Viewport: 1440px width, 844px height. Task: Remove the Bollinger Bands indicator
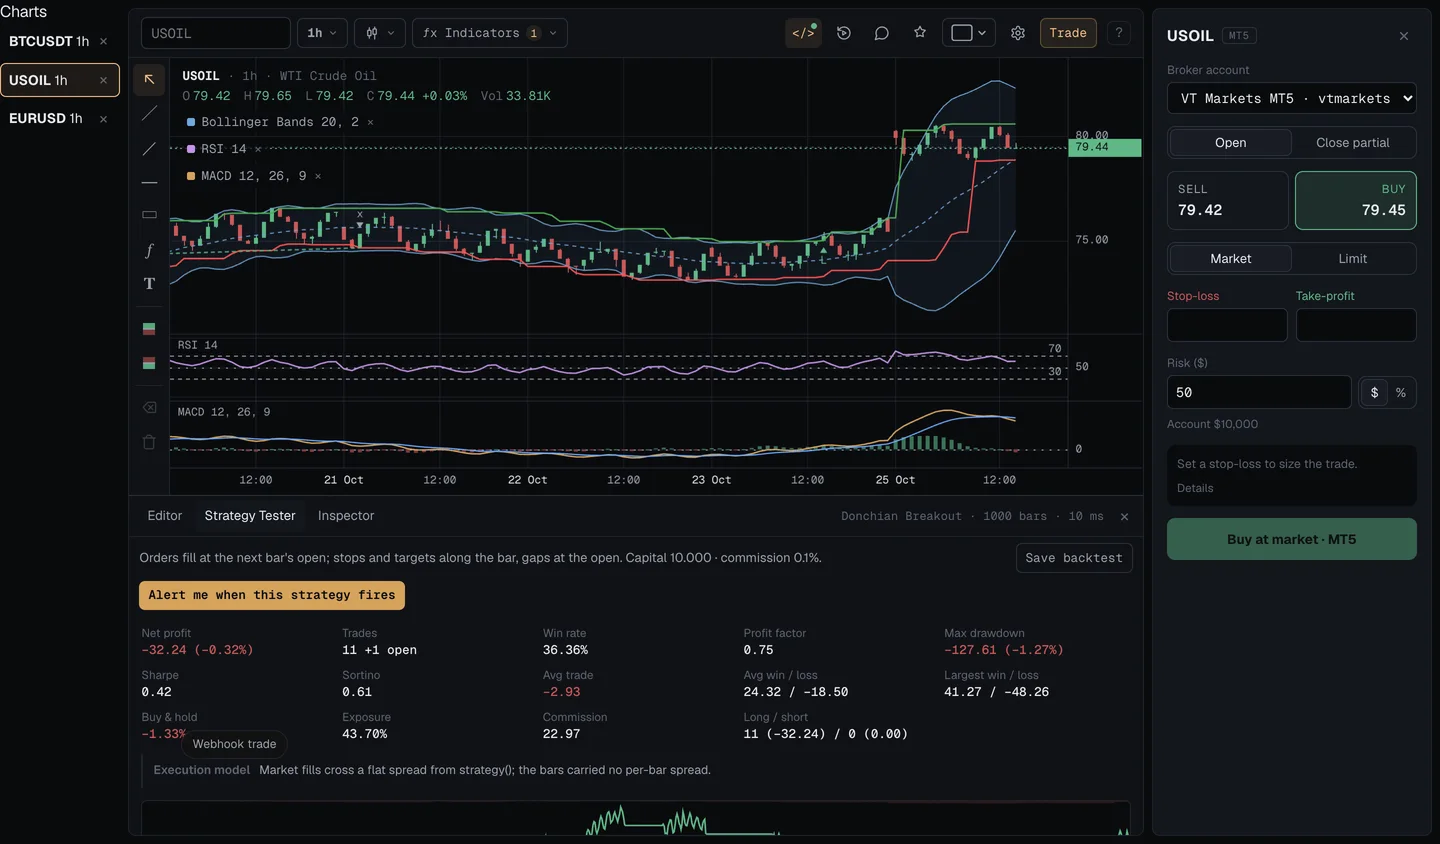point(370,122)
